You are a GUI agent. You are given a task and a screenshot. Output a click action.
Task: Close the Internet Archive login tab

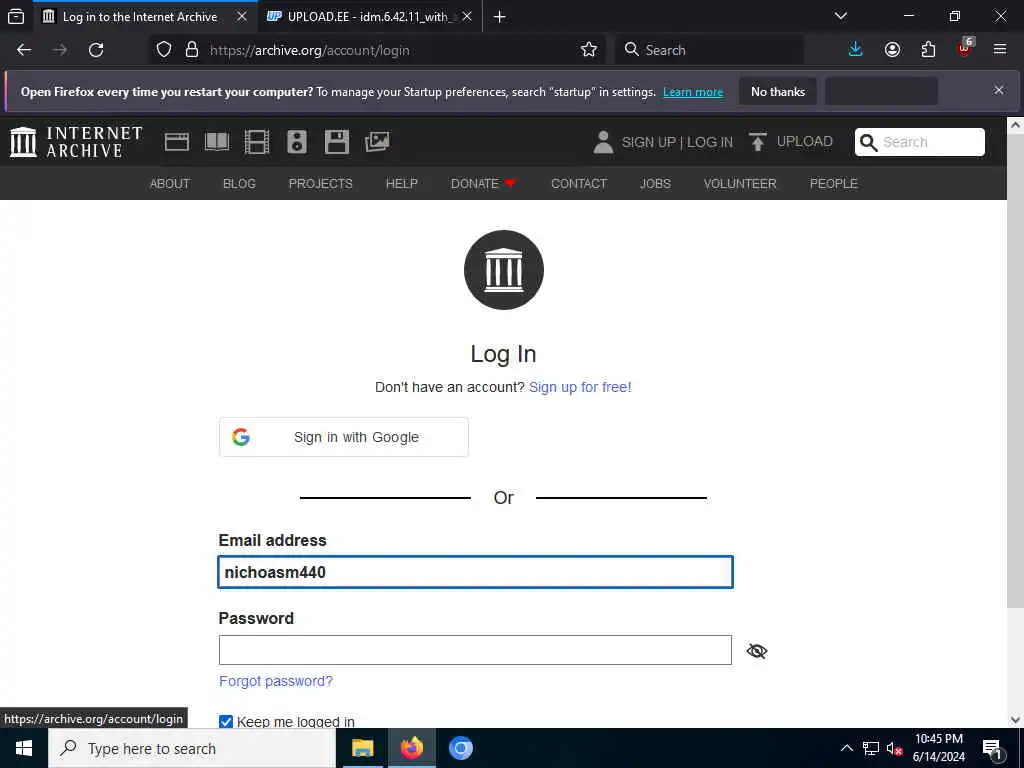point(242,16)
